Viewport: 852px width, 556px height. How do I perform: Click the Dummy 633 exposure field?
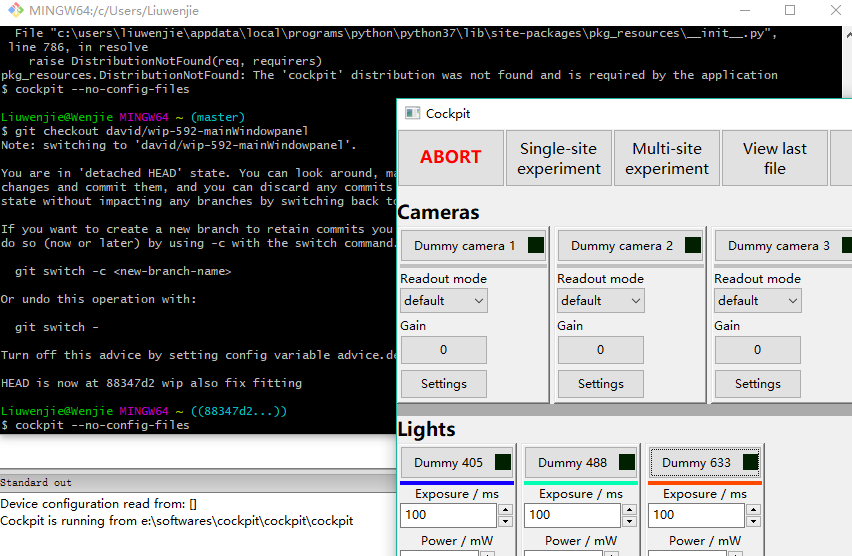point(697,515)
